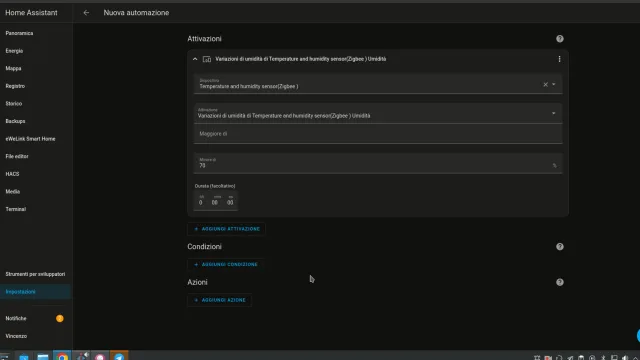640x360 pixels.
Task: Open the file manager taskbar icon
Action: point(43,356)
